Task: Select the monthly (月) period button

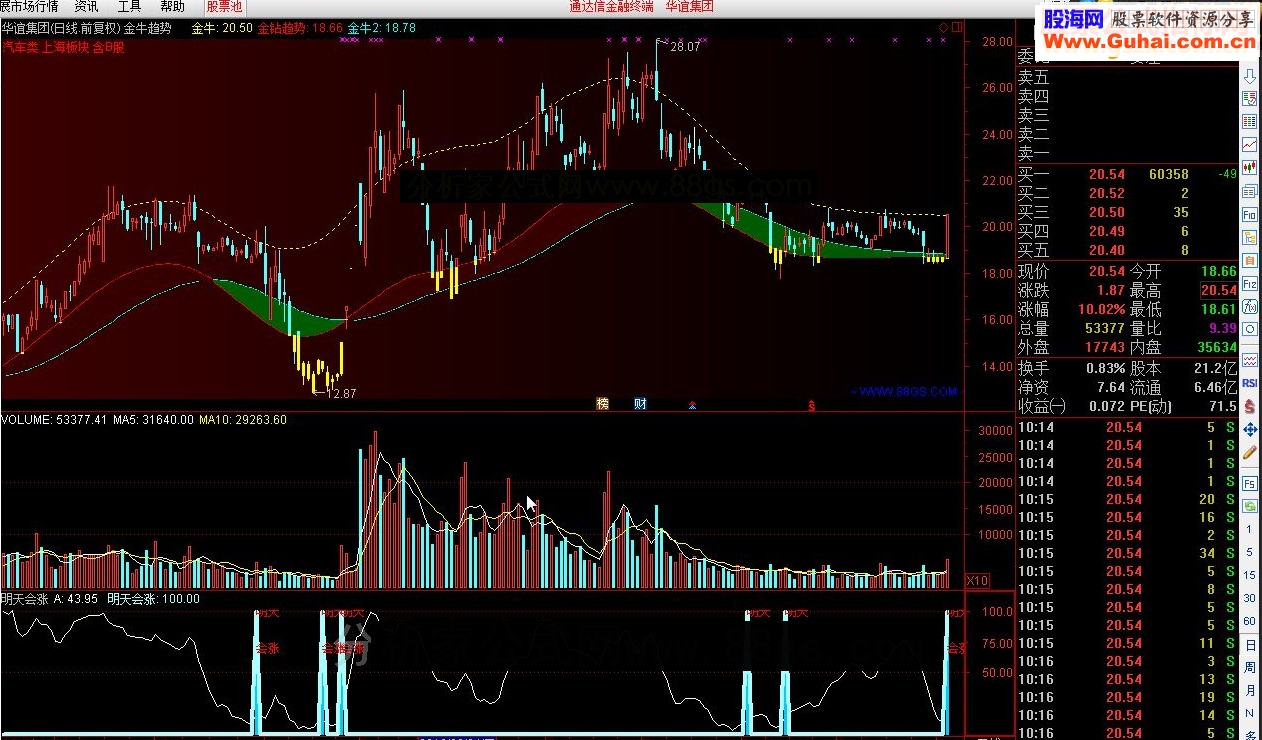Action: (x=1250, y=691)
